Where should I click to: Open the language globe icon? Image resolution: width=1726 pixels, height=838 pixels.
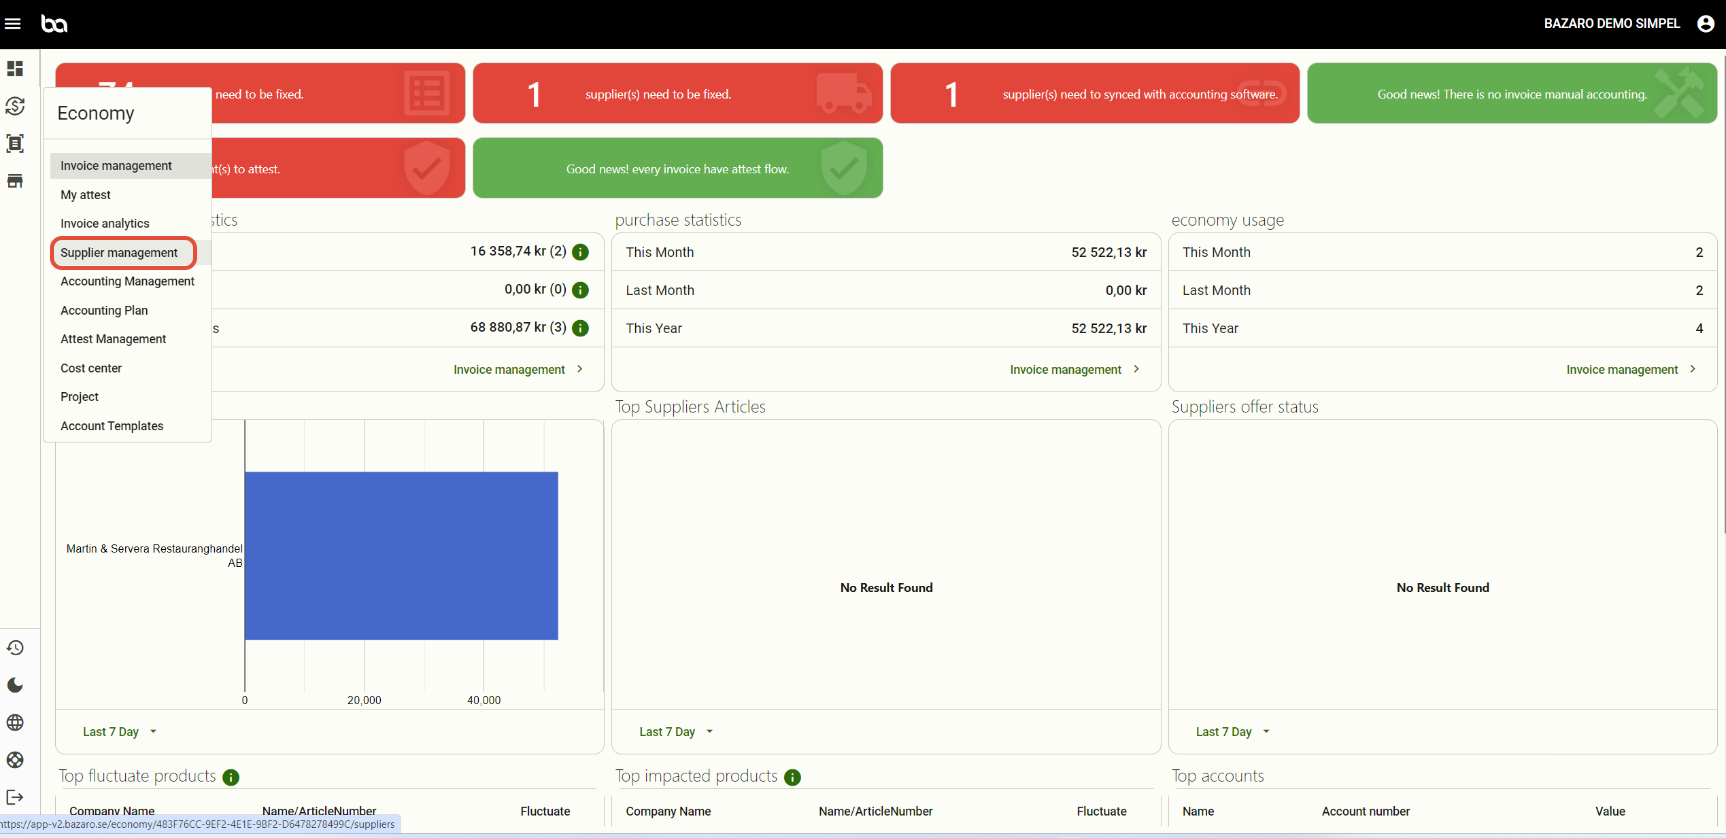click(x=15, y=723)
